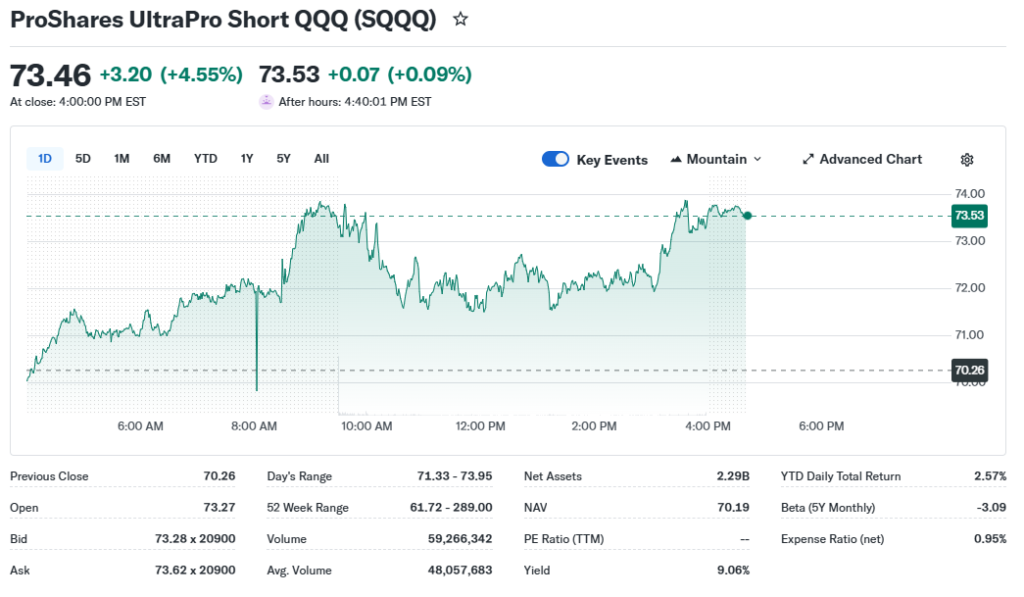1024x597 pixels.
Task: Click the current price 73.53 chart label
Action: point(969,215)
